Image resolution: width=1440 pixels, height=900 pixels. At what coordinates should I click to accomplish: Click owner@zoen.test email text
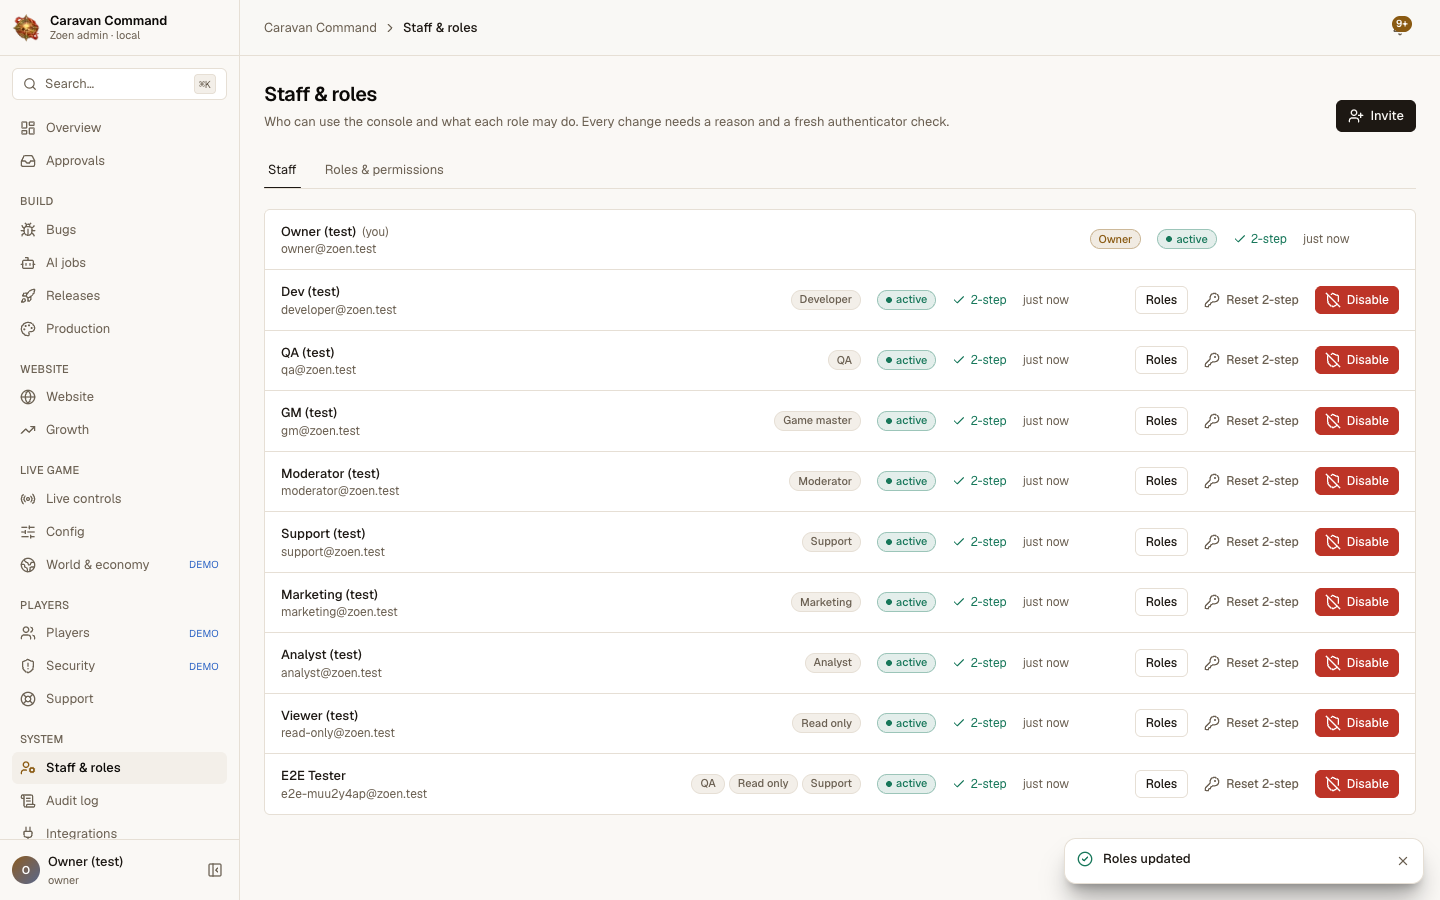point(329,249)
